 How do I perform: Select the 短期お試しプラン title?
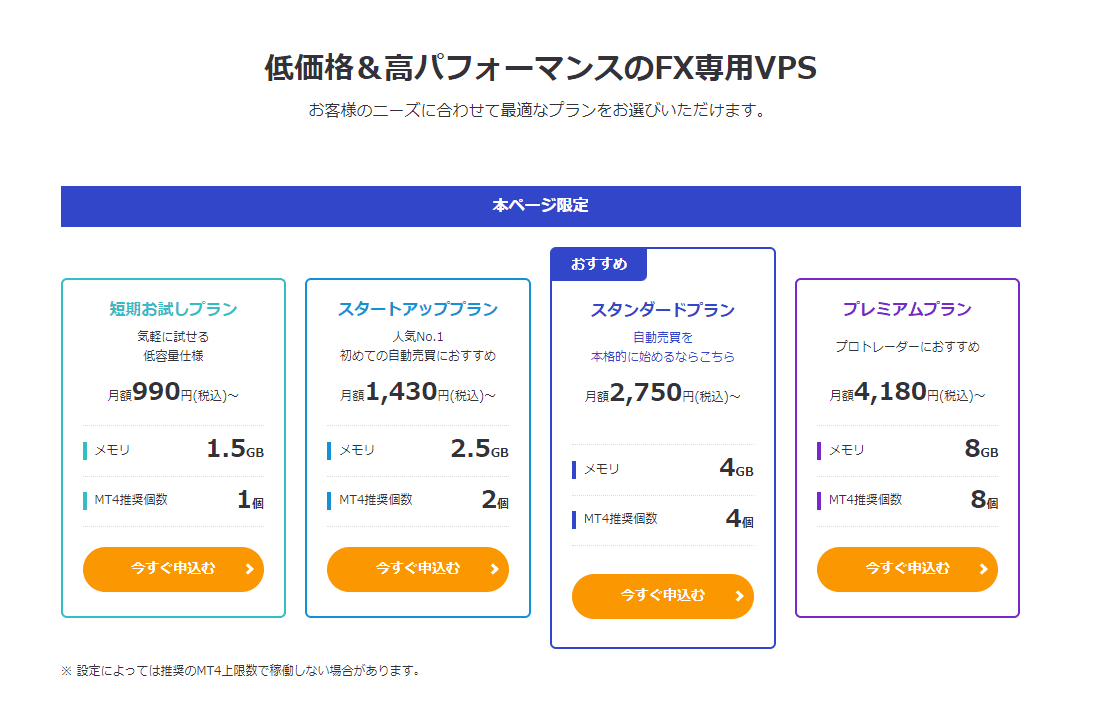[x=173, y=309]
